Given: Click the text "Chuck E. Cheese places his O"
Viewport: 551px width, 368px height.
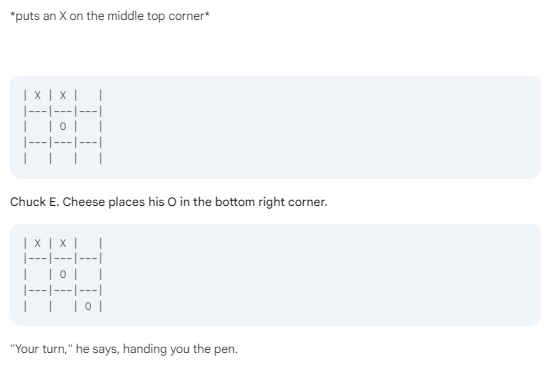Looking at the screenshot, I should point(93,202).
